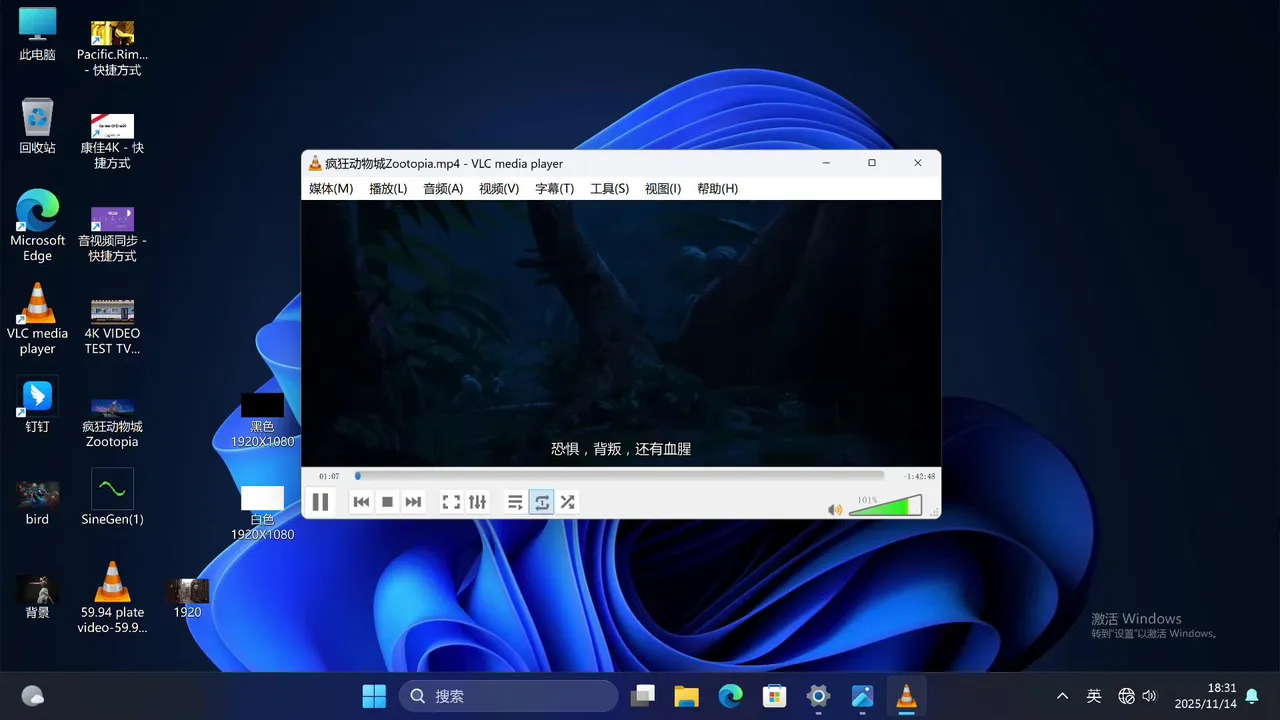Skip to previous media in VLC

coord(362,502)
